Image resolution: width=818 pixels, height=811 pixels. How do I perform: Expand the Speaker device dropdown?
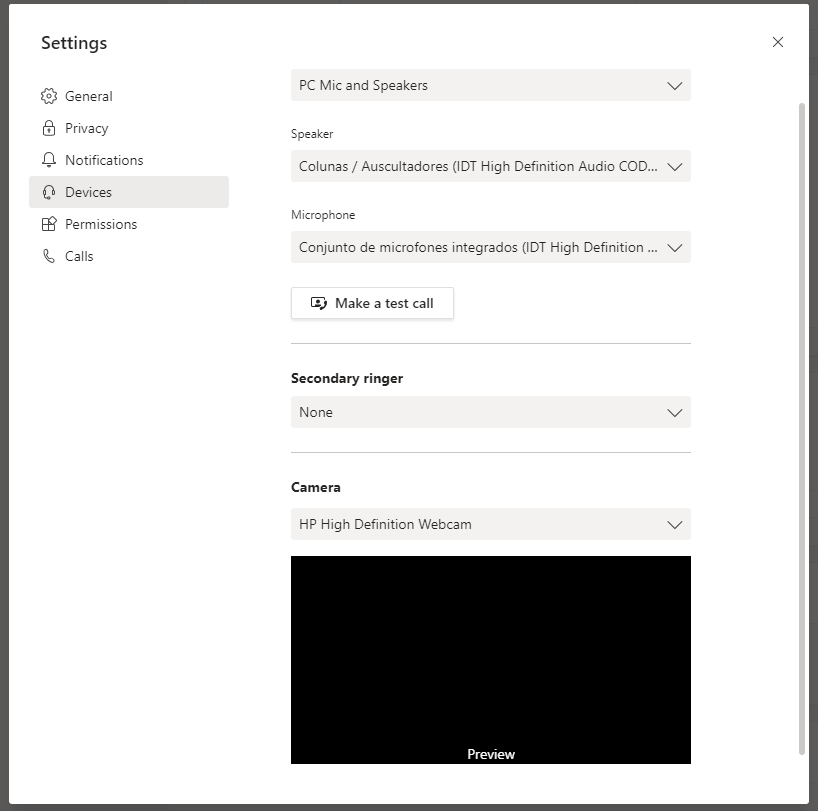click(490, 166)
